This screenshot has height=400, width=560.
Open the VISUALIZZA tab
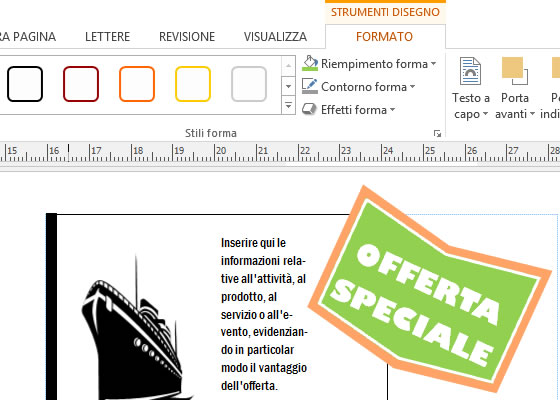(275, 37)
